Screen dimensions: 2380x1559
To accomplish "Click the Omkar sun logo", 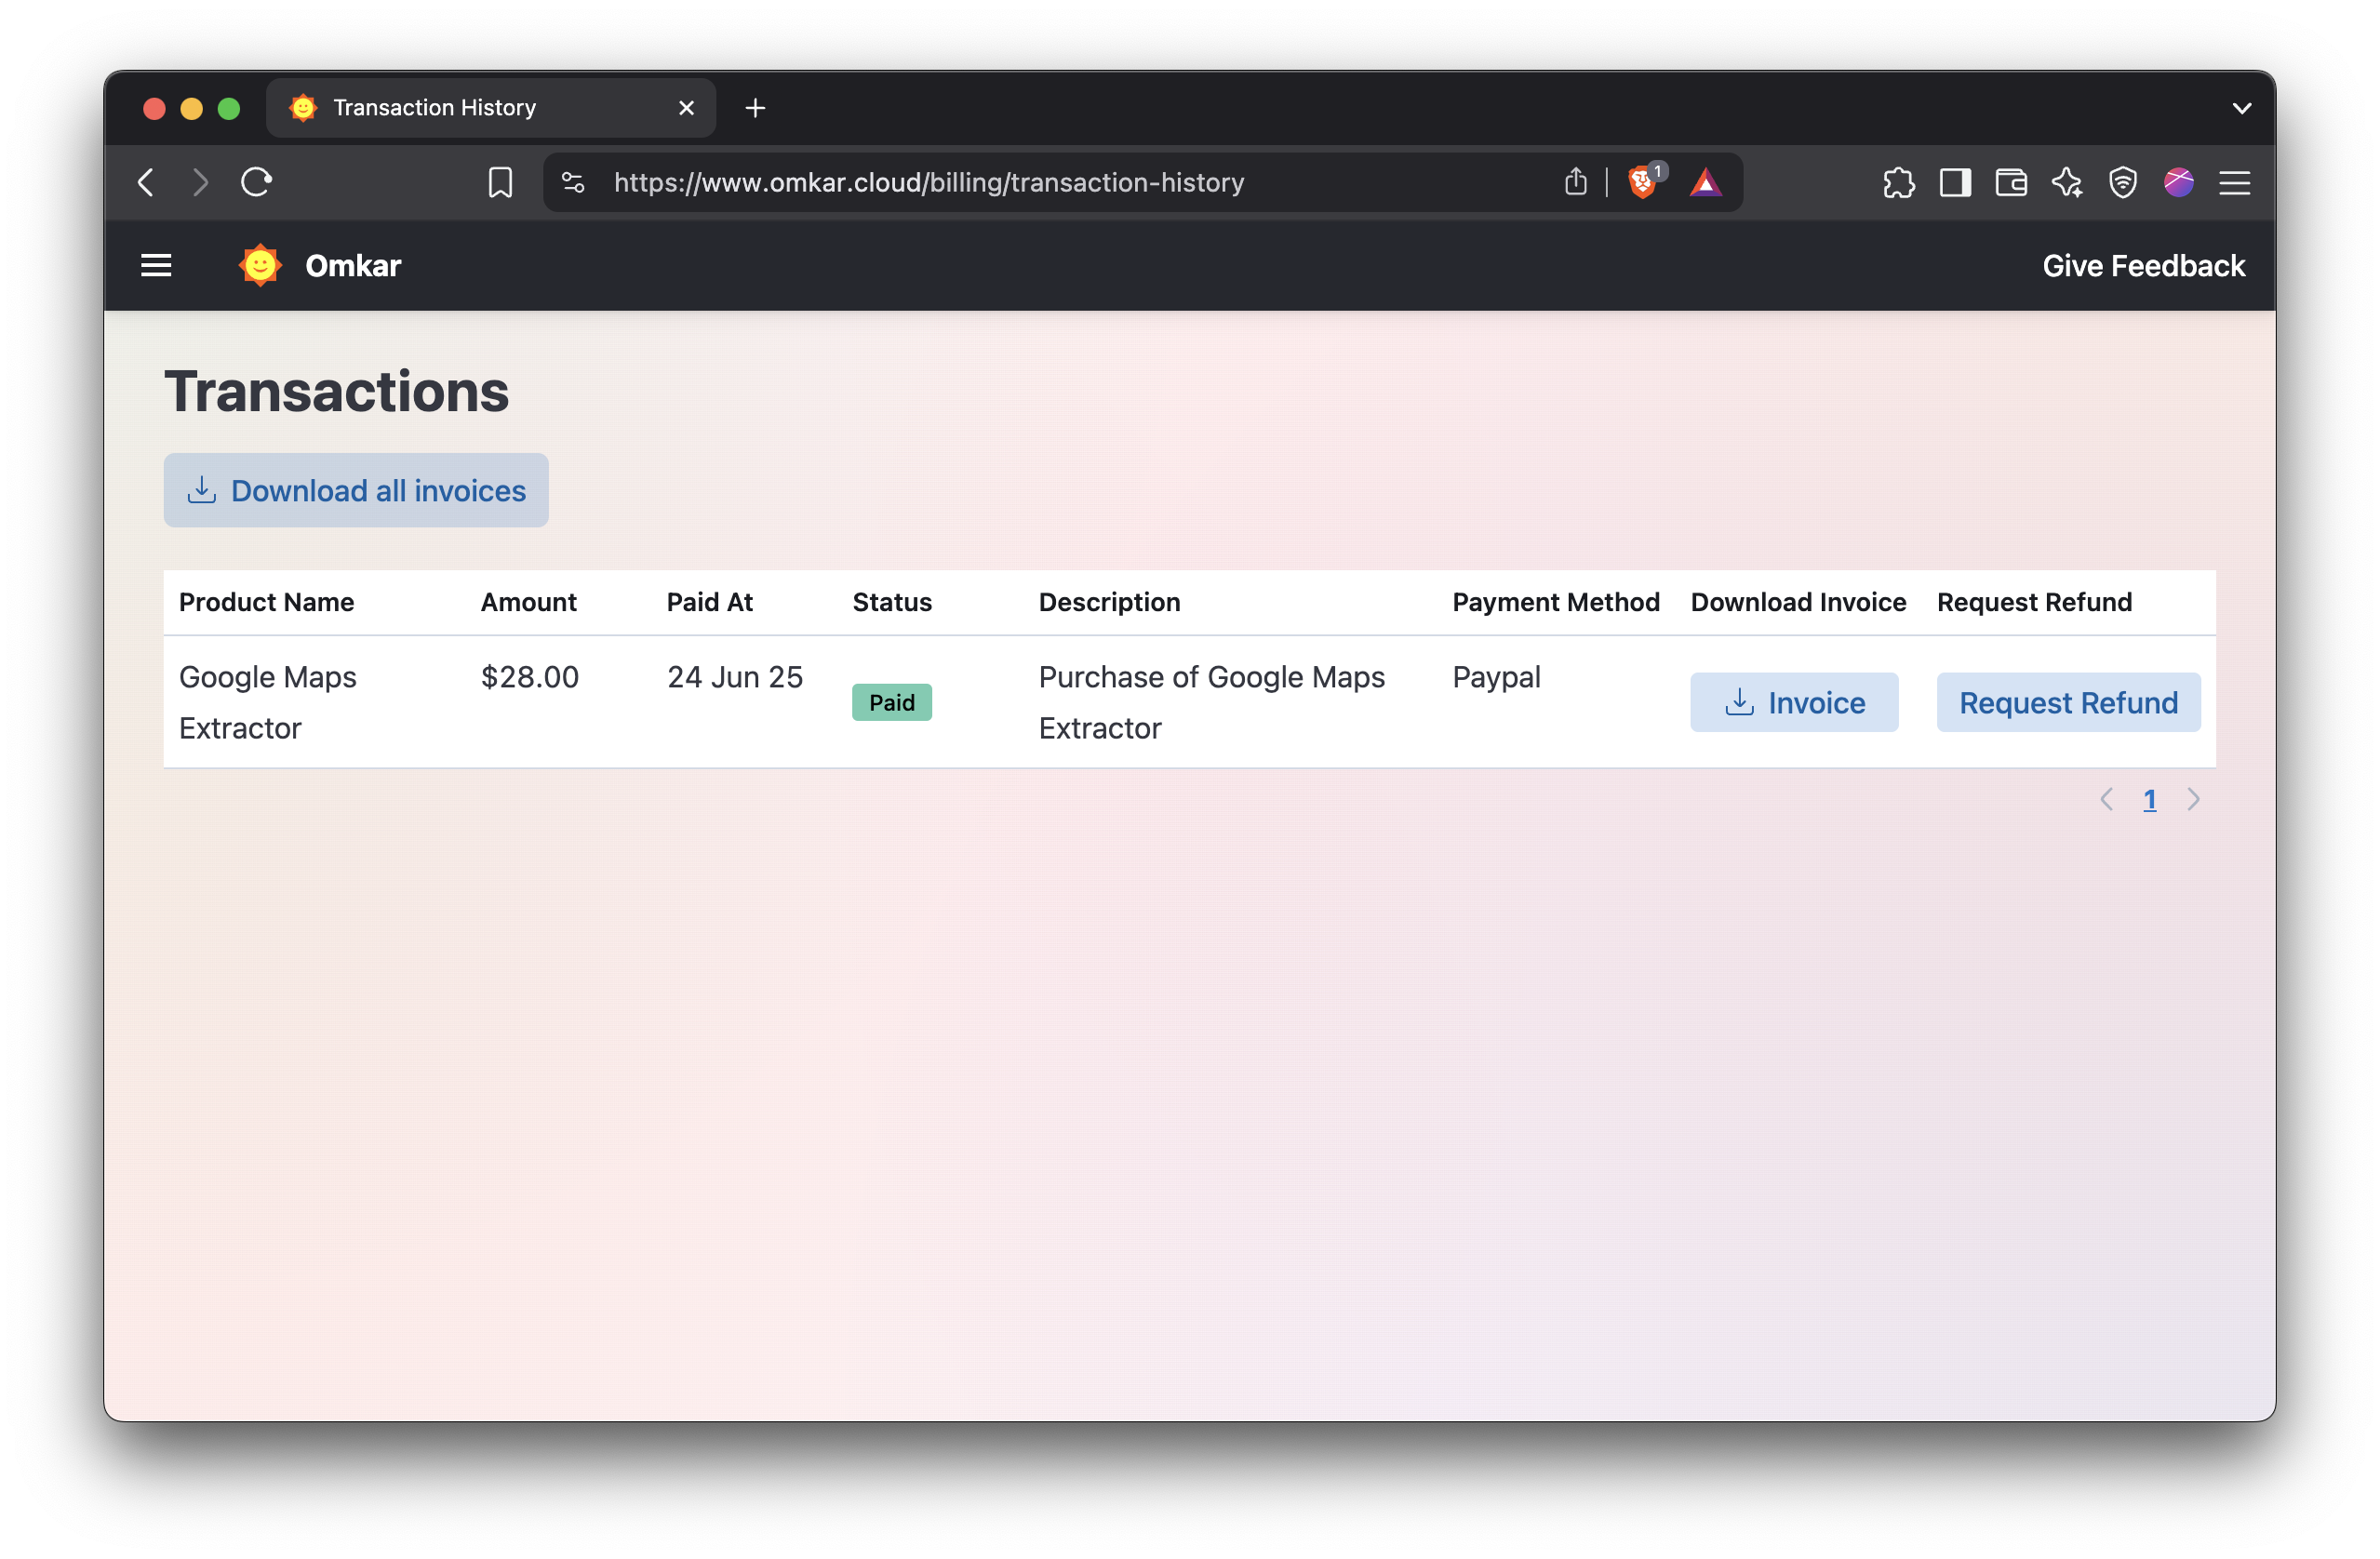I will [260, 265].
